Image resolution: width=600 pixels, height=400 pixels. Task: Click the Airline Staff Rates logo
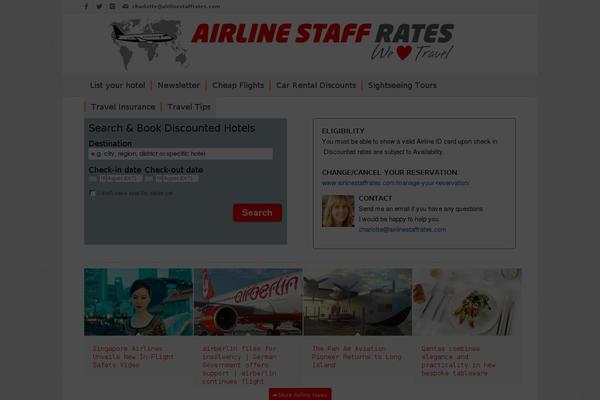click(282, 44)
